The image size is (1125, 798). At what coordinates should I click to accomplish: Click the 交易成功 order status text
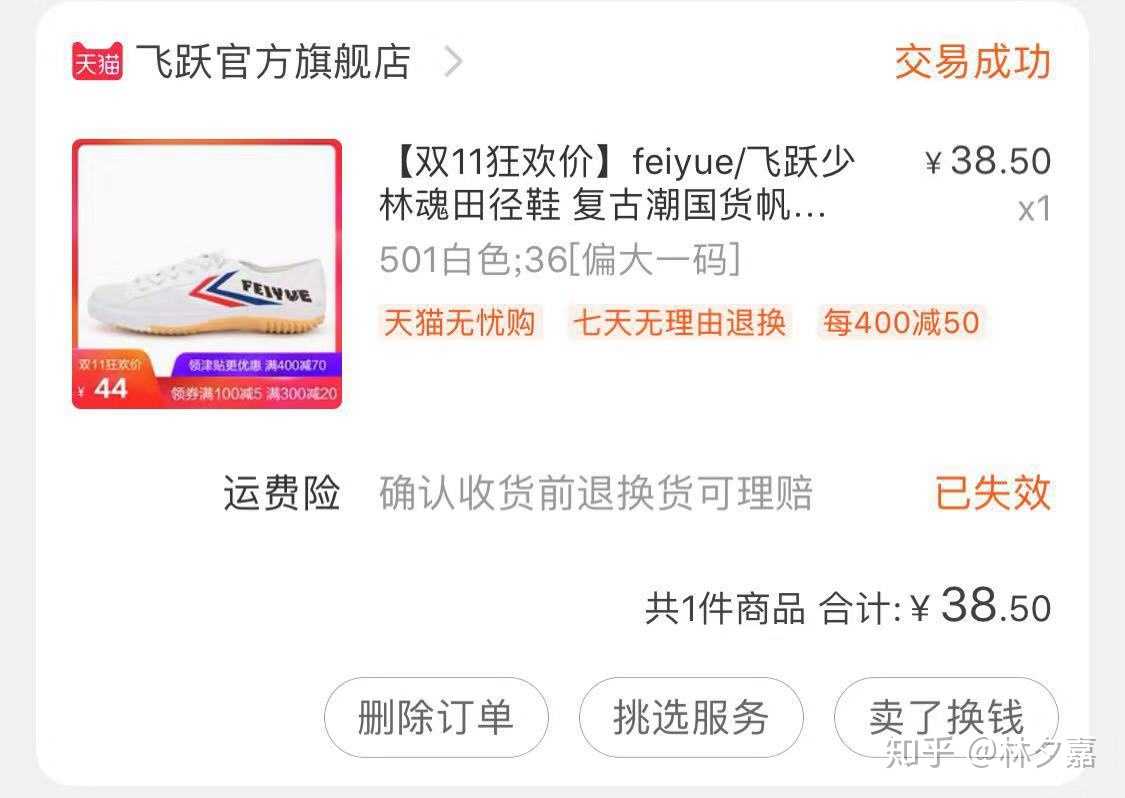click(x=972, y=62)
